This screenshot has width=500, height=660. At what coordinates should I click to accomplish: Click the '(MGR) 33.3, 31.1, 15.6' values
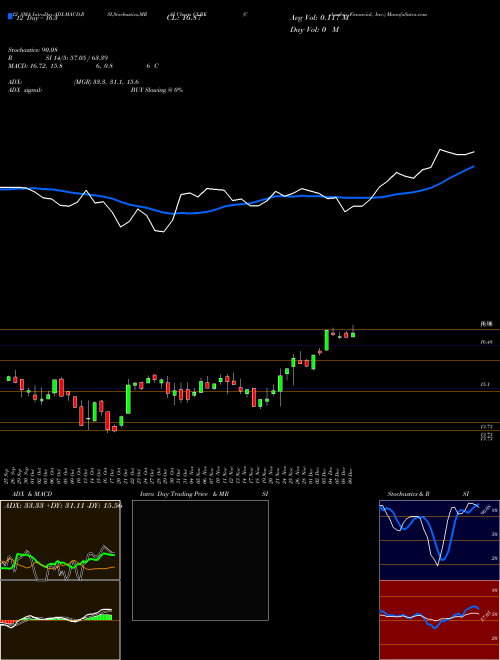pos(106,82)
